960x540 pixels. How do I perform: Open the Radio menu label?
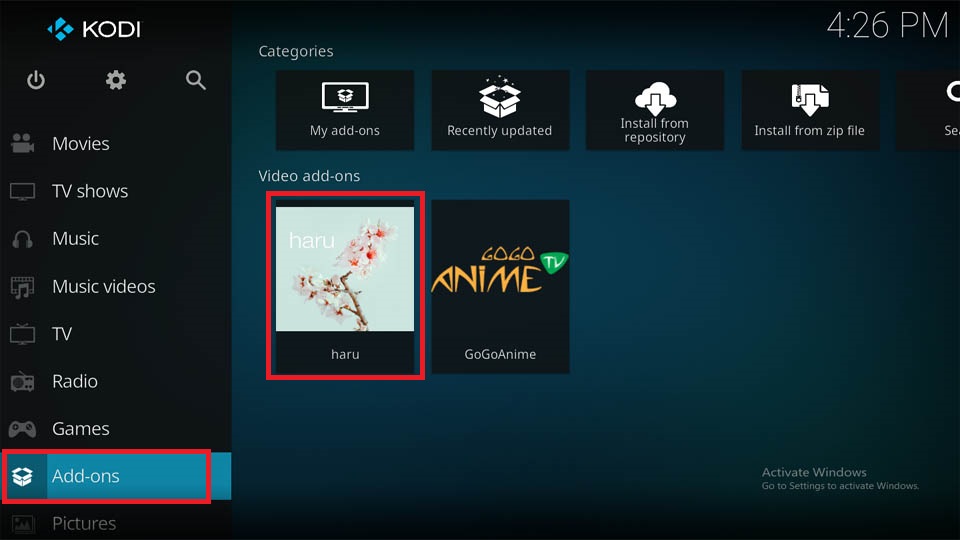[x=75, y=381]
